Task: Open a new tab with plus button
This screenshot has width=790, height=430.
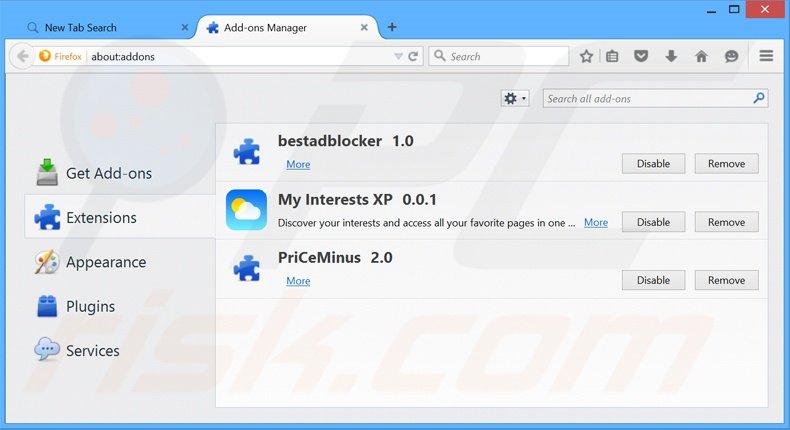Action: pos(391,27)
